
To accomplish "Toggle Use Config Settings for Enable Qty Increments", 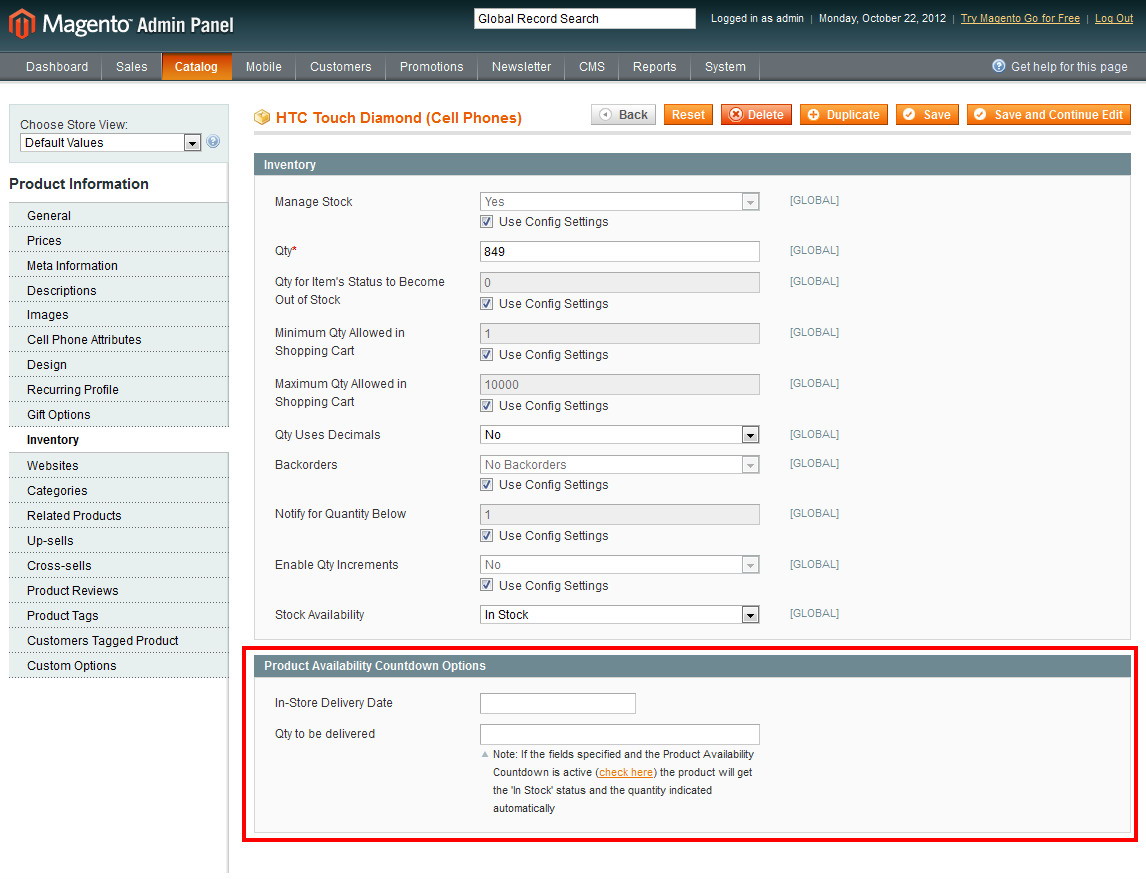I will (x=486, y=585).
